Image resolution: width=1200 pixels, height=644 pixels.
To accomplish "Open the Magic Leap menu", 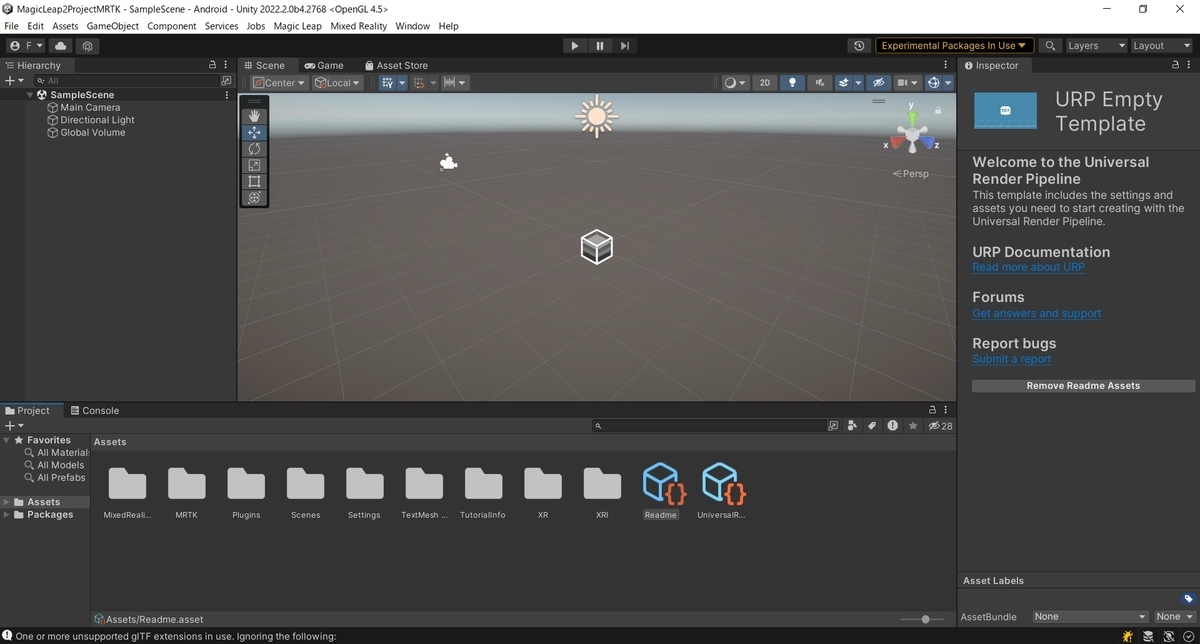I will [297, 26].
